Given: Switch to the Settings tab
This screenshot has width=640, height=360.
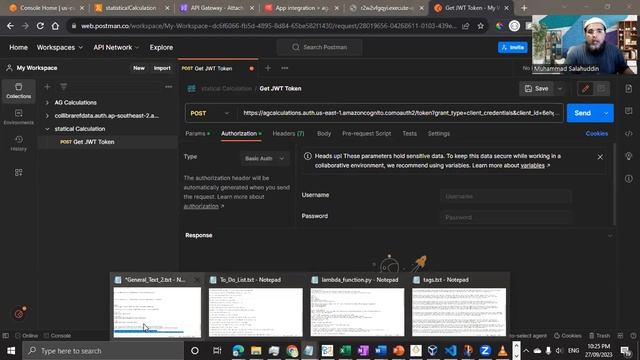Looking at the screenshot, I should pos(438,133).
